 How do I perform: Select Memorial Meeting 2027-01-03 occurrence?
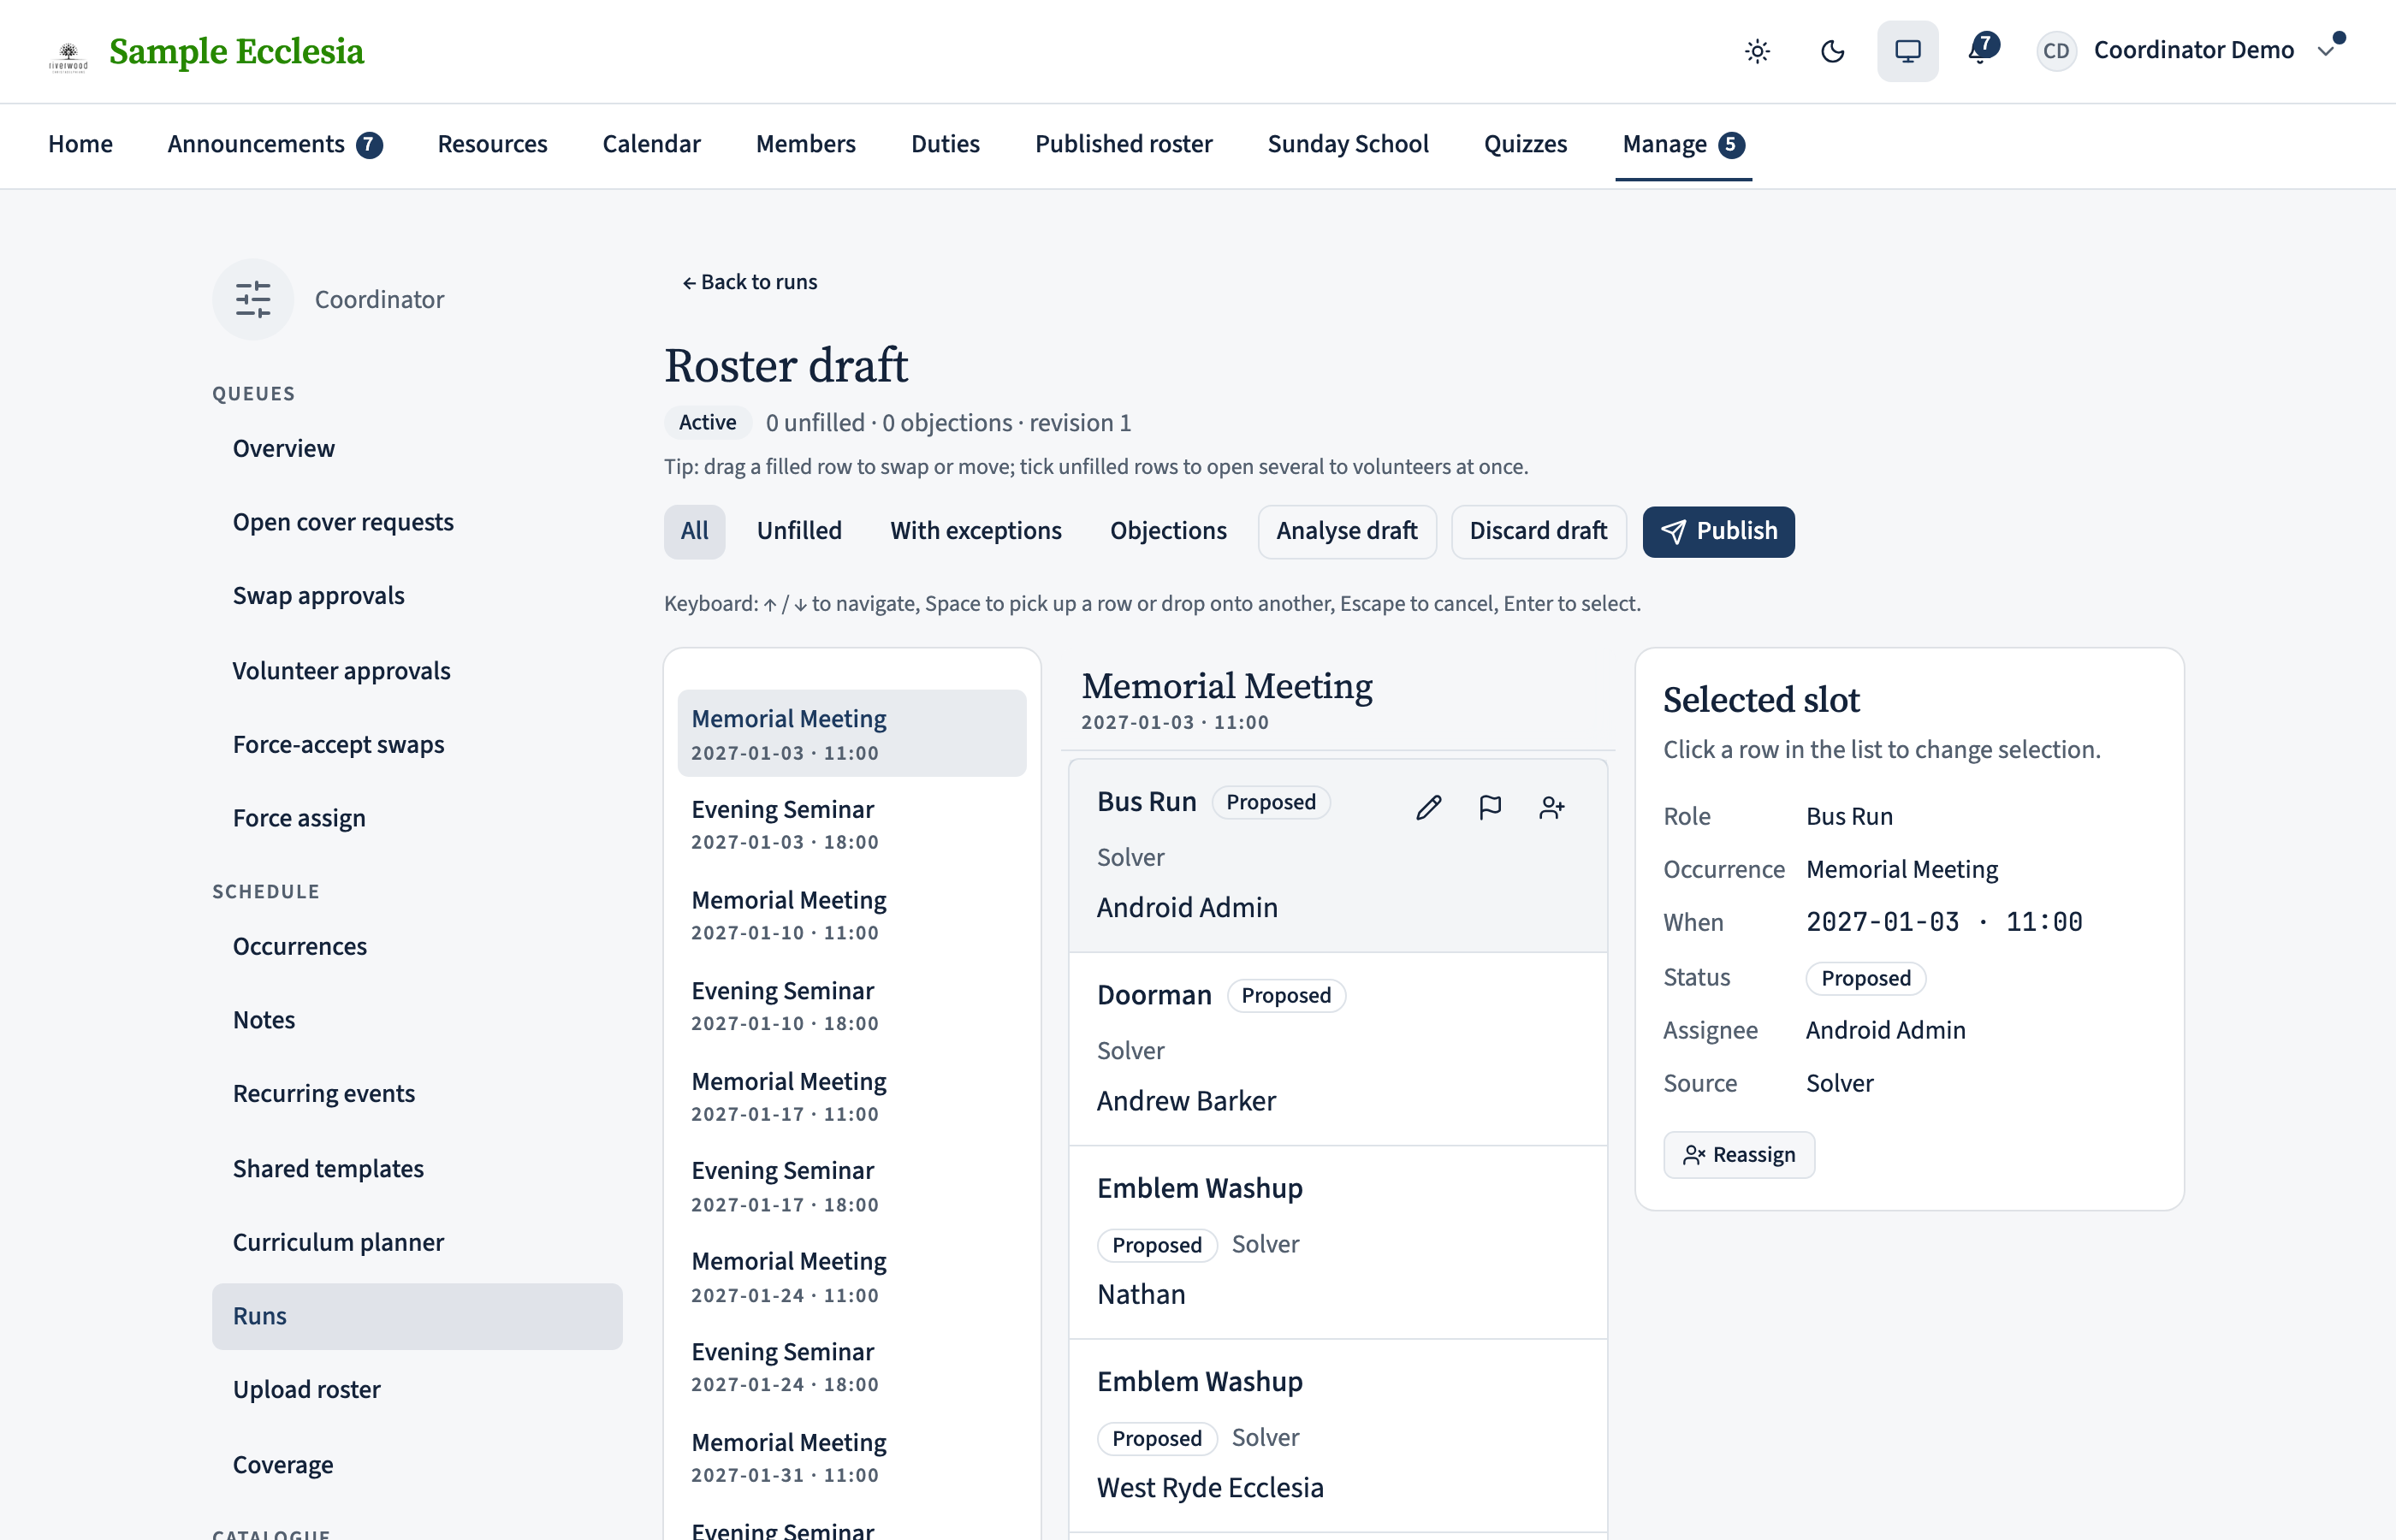pyautogui.click(x=852, y=734)
